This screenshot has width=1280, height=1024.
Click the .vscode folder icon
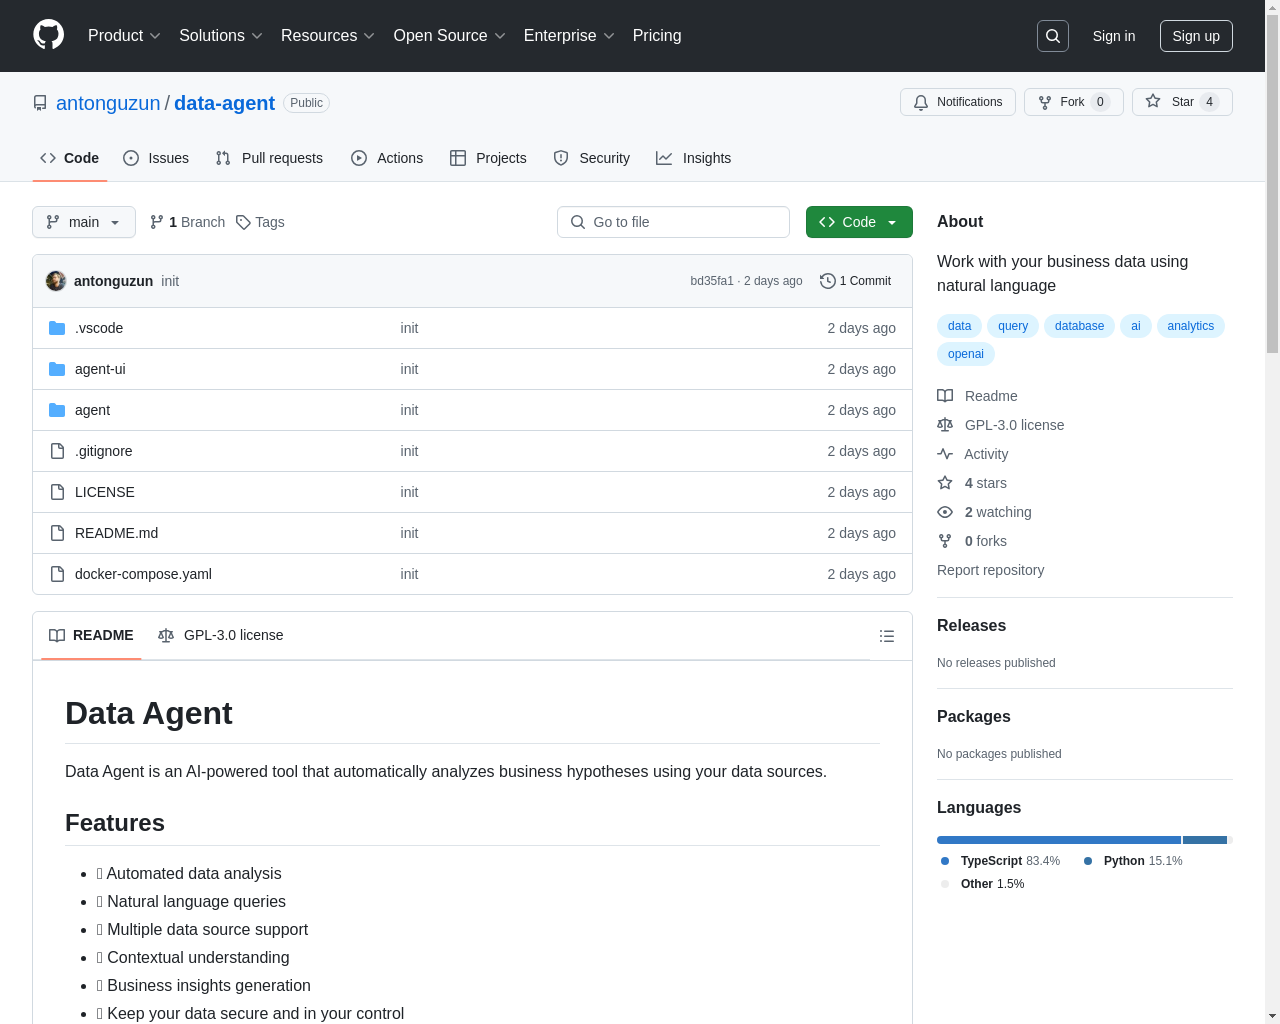click(57, 328)
